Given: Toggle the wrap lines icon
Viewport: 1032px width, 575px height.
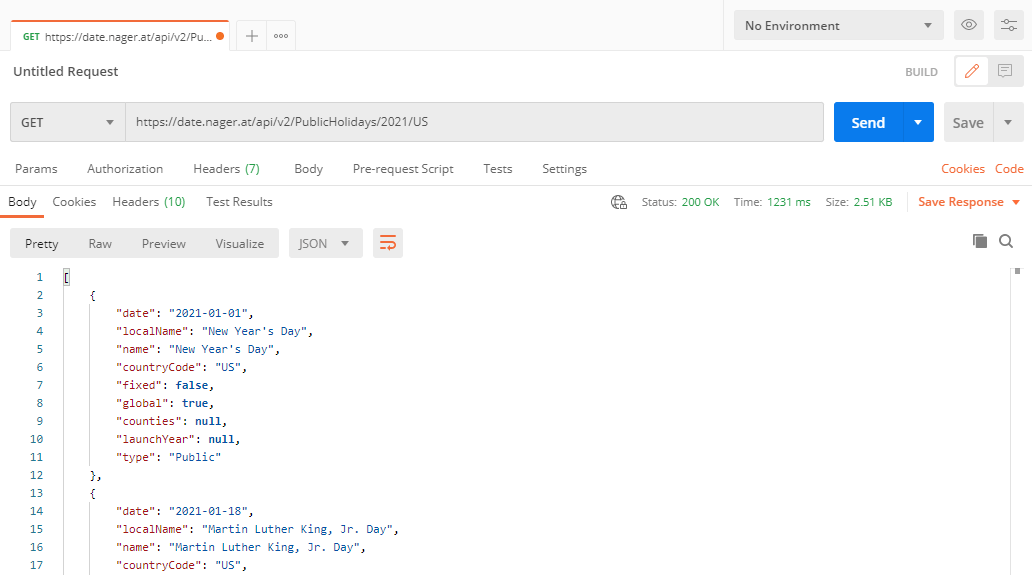Looking at the screenshot, I should coord(388,243).
